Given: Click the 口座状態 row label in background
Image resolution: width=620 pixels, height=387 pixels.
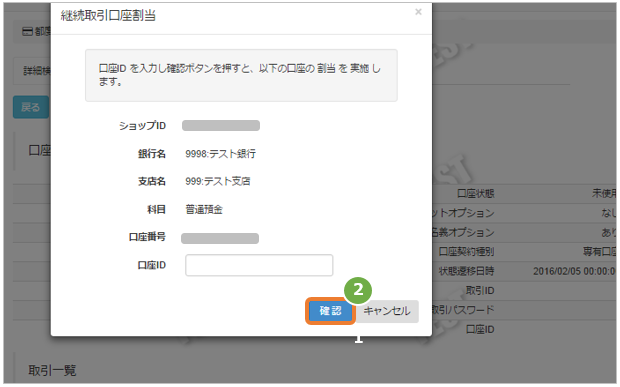Looking at the screenshot, I should click(476, 194).
